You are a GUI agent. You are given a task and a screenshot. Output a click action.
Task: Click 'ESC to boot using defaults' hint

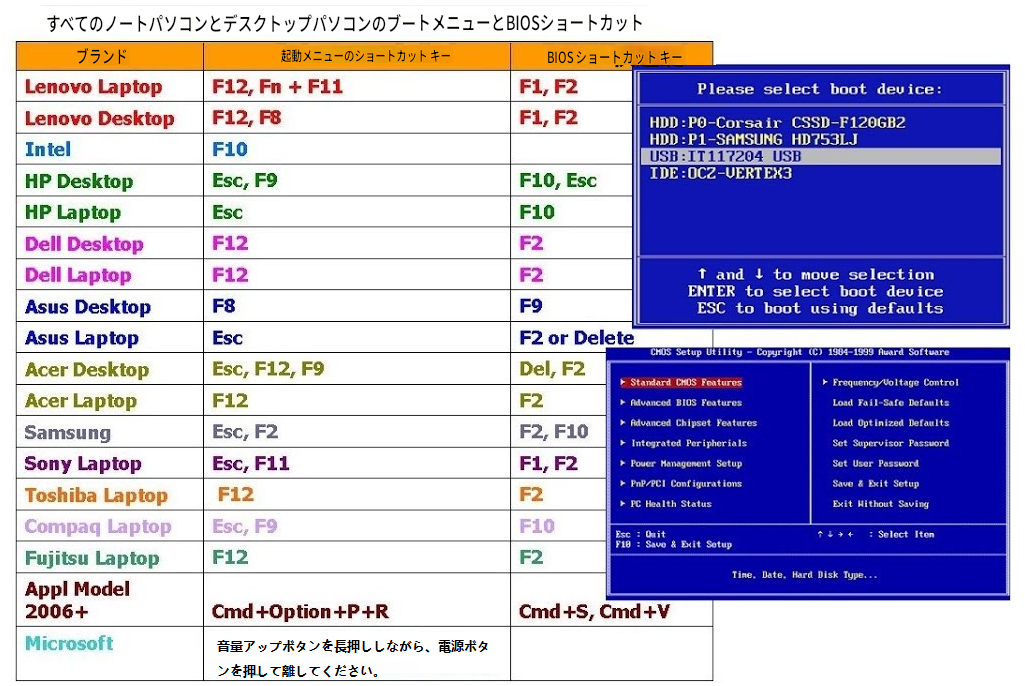820,309
